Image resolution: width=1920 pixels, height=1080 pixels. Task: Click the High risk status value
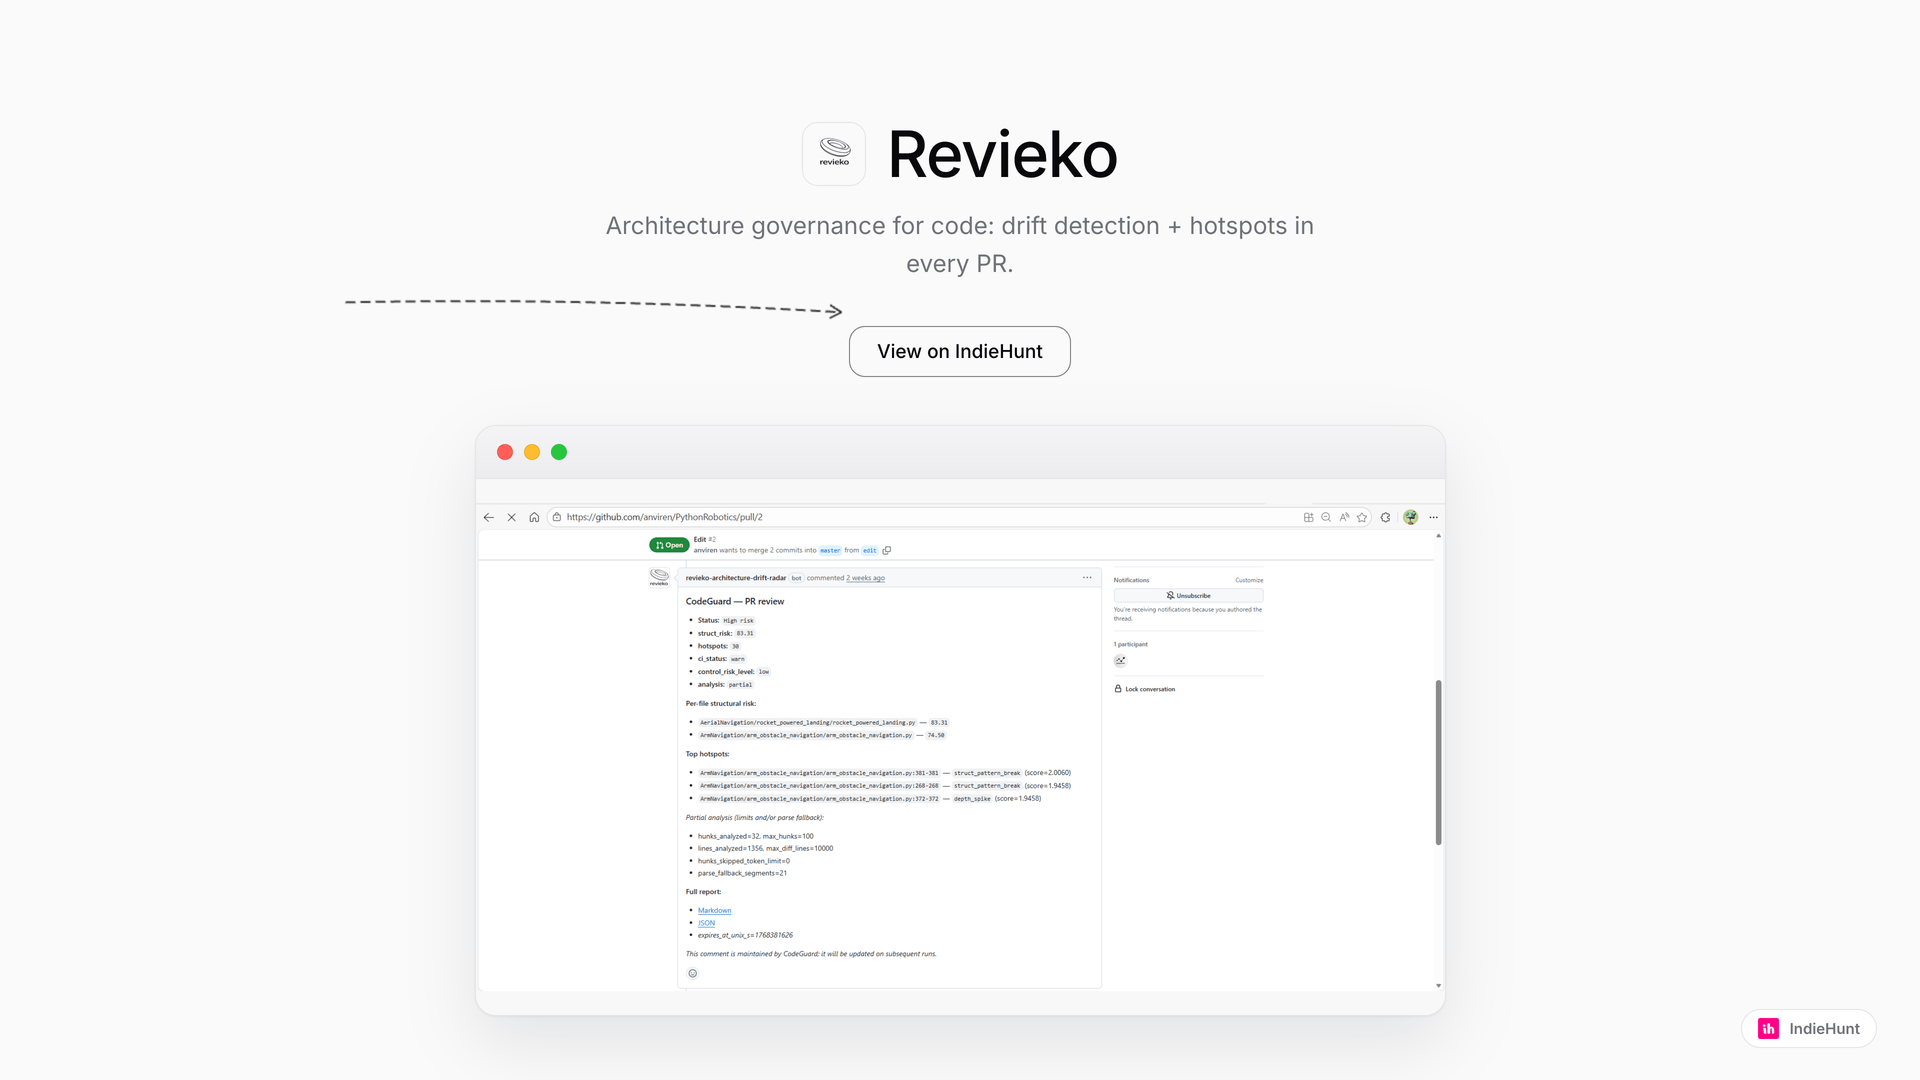[738, 620]
